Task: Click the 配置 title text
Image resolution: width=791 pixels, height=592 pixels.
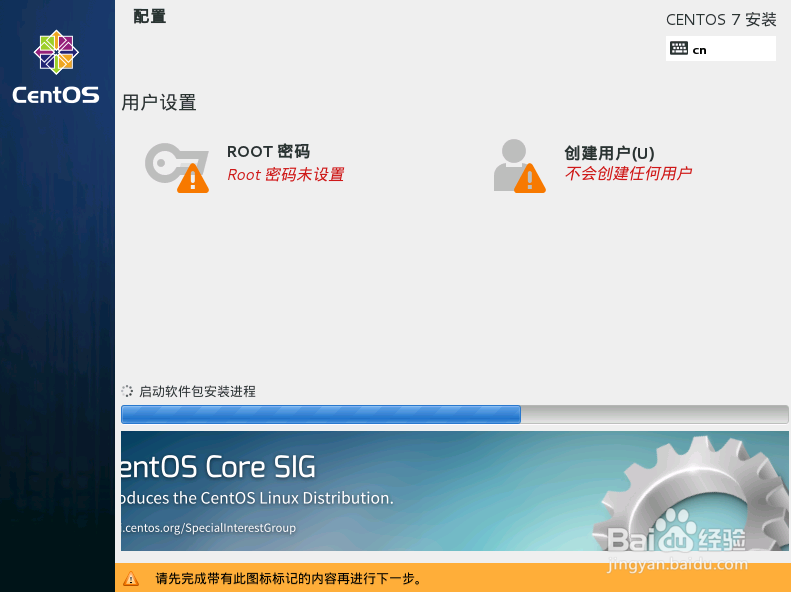Action: (x=149, y=16)
